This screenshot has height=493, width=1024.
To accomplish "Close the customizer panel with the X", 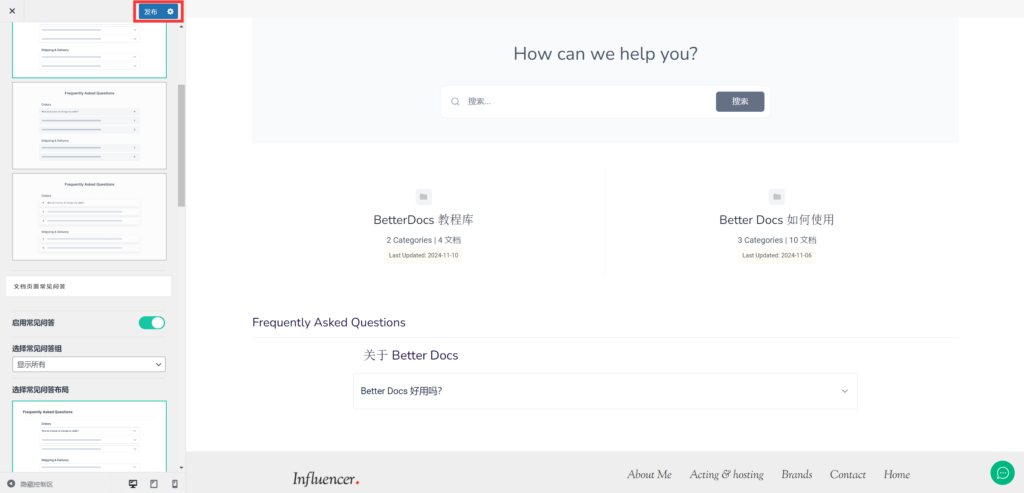I will pos(12,11).
